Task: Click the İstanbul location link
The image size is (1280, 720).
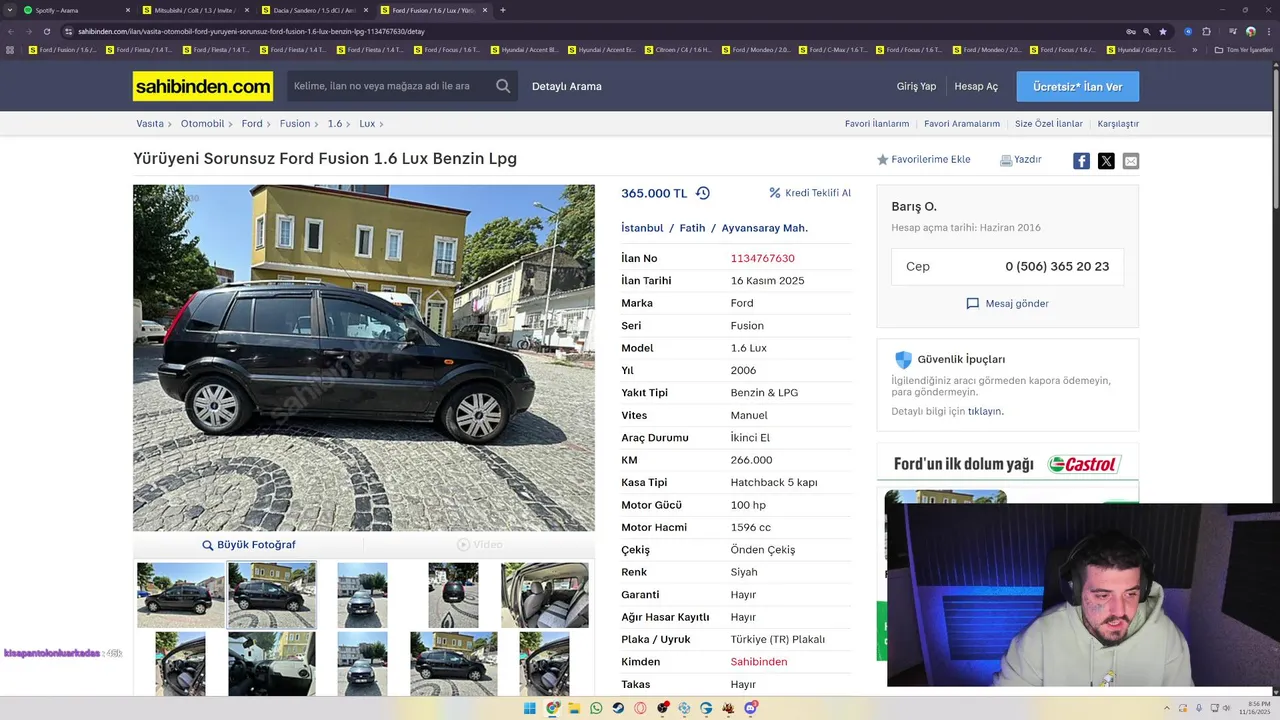Action: [642, 228]
